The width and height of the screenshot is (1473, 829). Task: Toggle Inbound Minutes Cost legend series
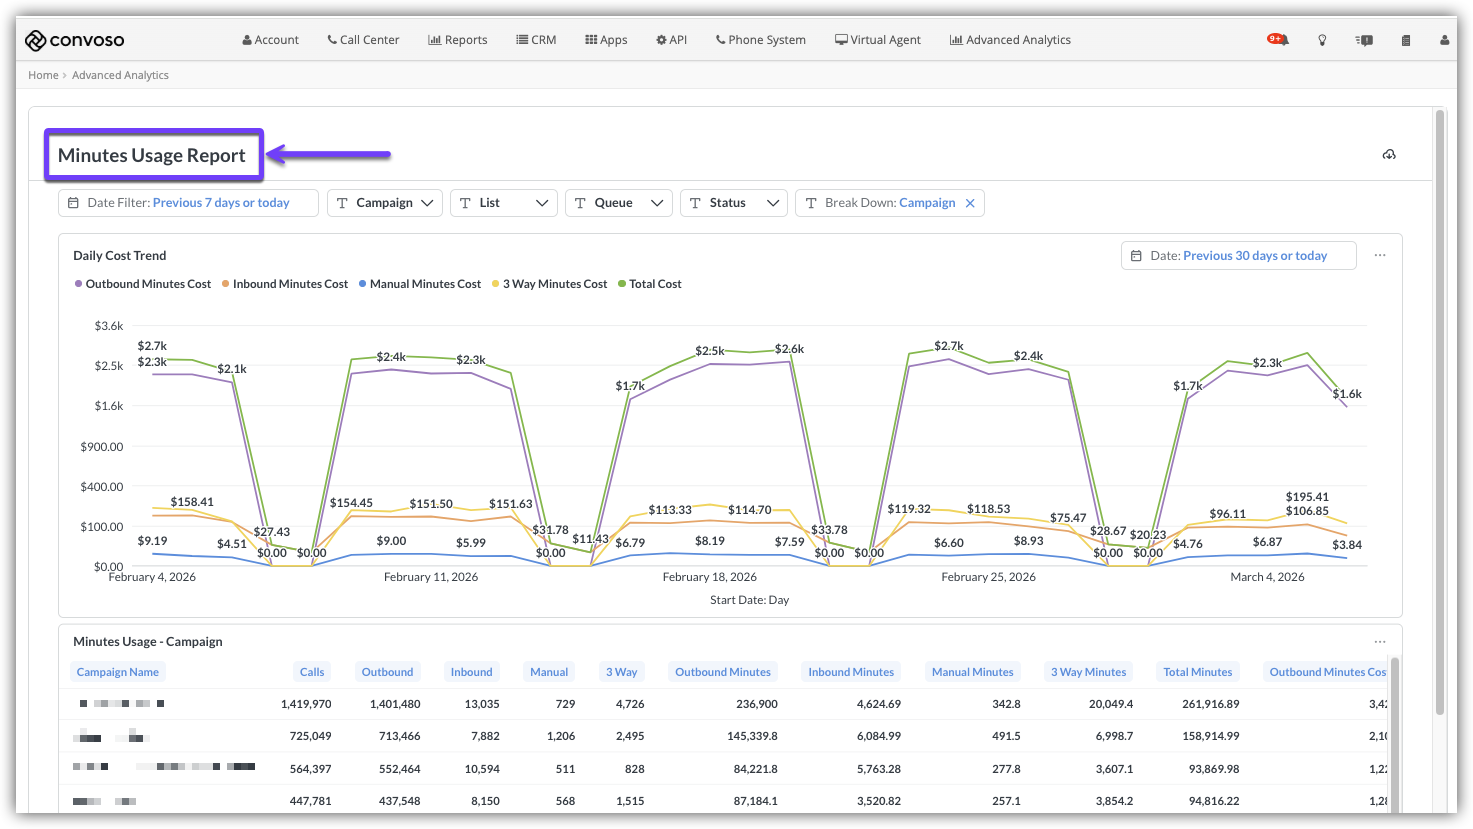(x=285, y=284)
